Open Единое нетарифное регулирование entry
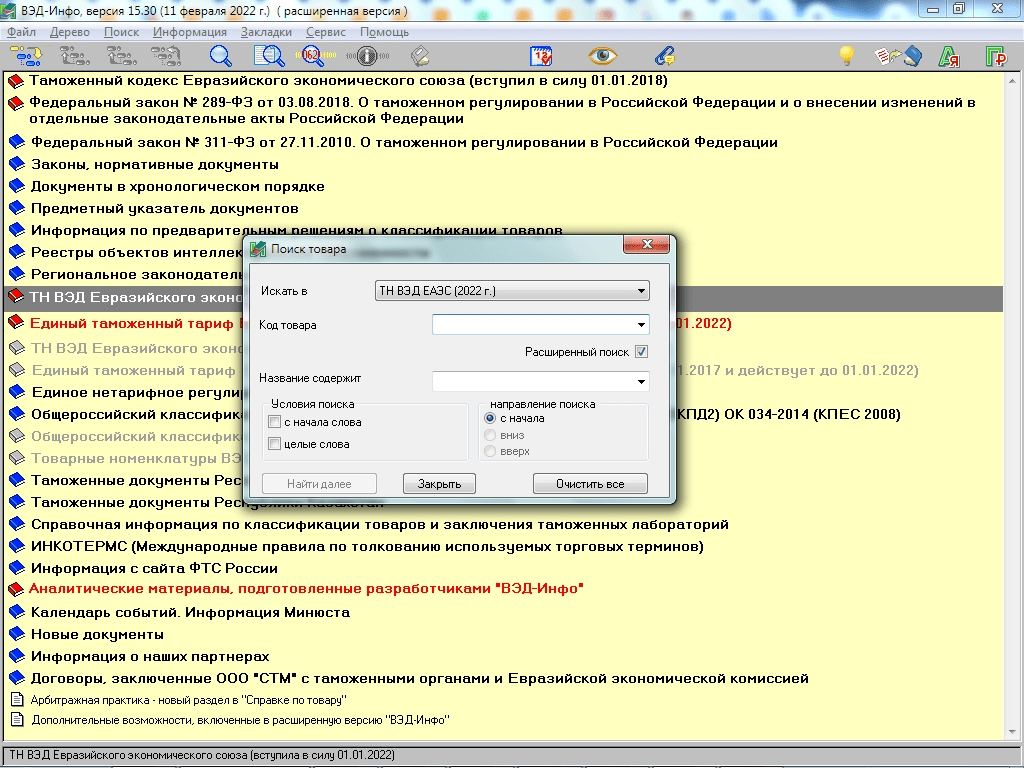Image resolution: width=1024 pixels, height=768 pixels. [137, 392]
